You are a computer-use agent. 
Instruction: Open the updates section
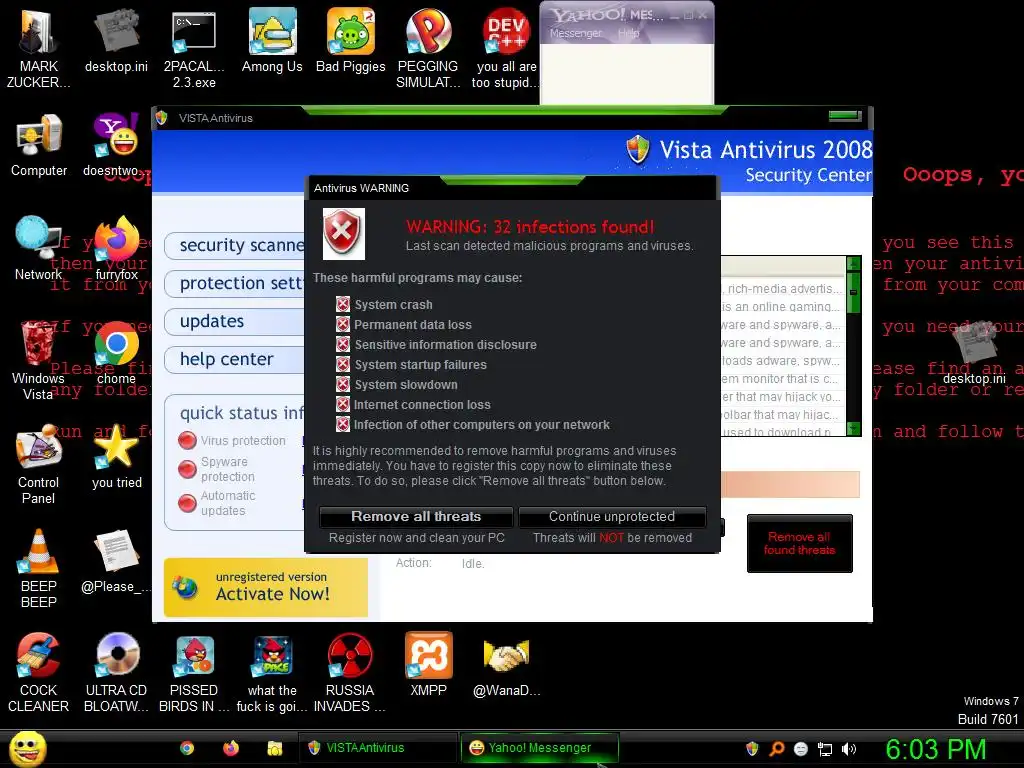pyautogui.click(x=235, y=321)
